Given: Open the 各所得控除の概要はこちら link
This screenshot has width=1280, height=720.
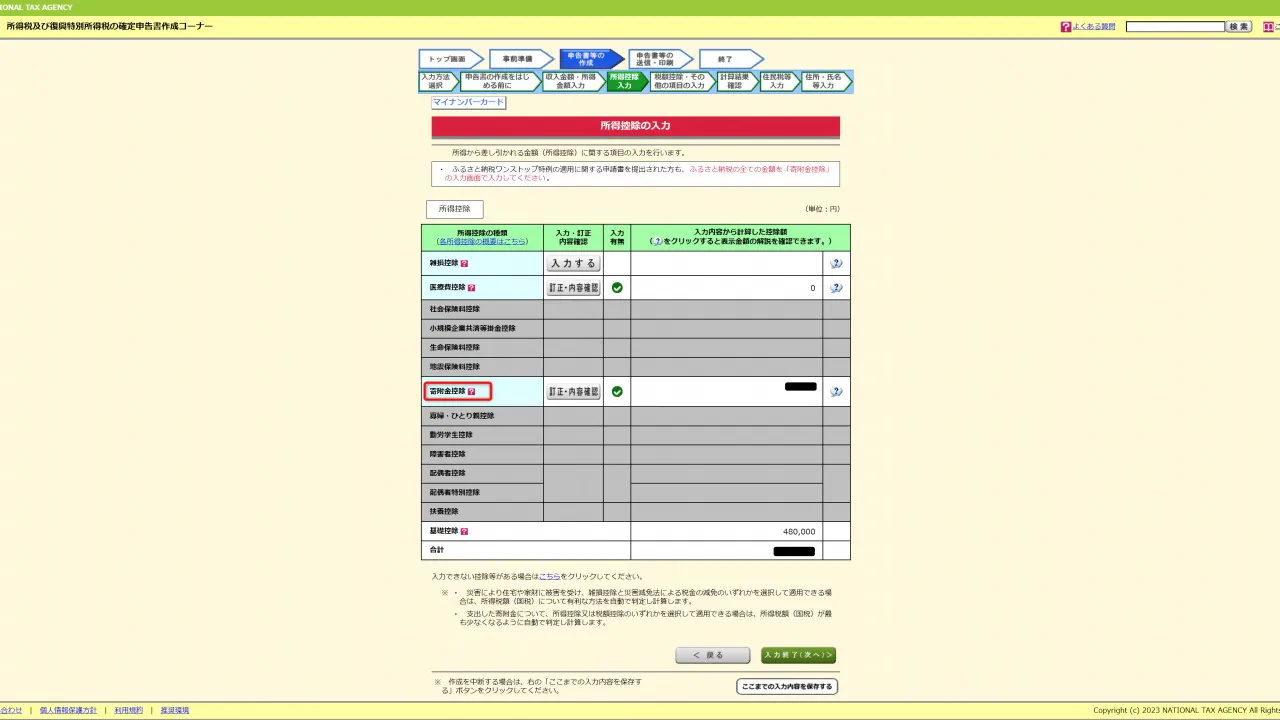Looking at the screenshot, I should [482, 242].
